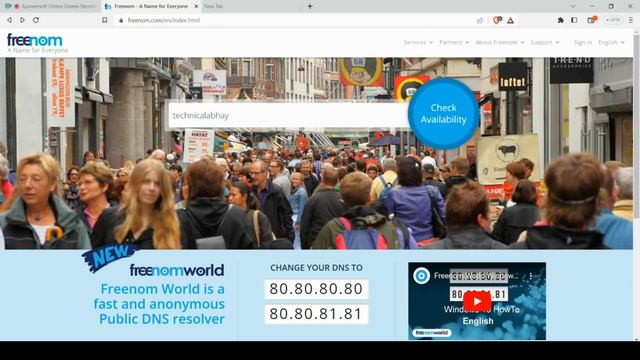Expand the About Freenom menu

tap(500, 42)
